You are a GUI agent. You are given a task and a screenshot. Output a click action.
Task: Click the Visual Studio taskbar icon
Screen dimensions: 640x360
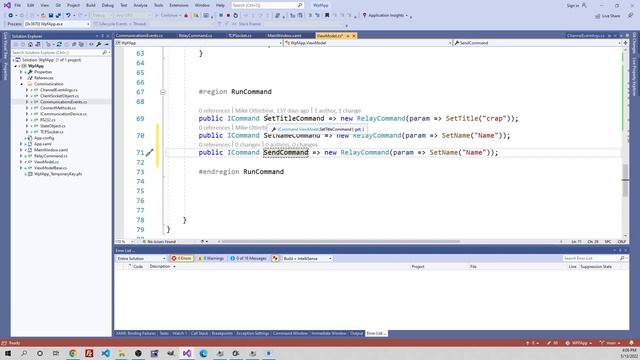click(187, 353)
